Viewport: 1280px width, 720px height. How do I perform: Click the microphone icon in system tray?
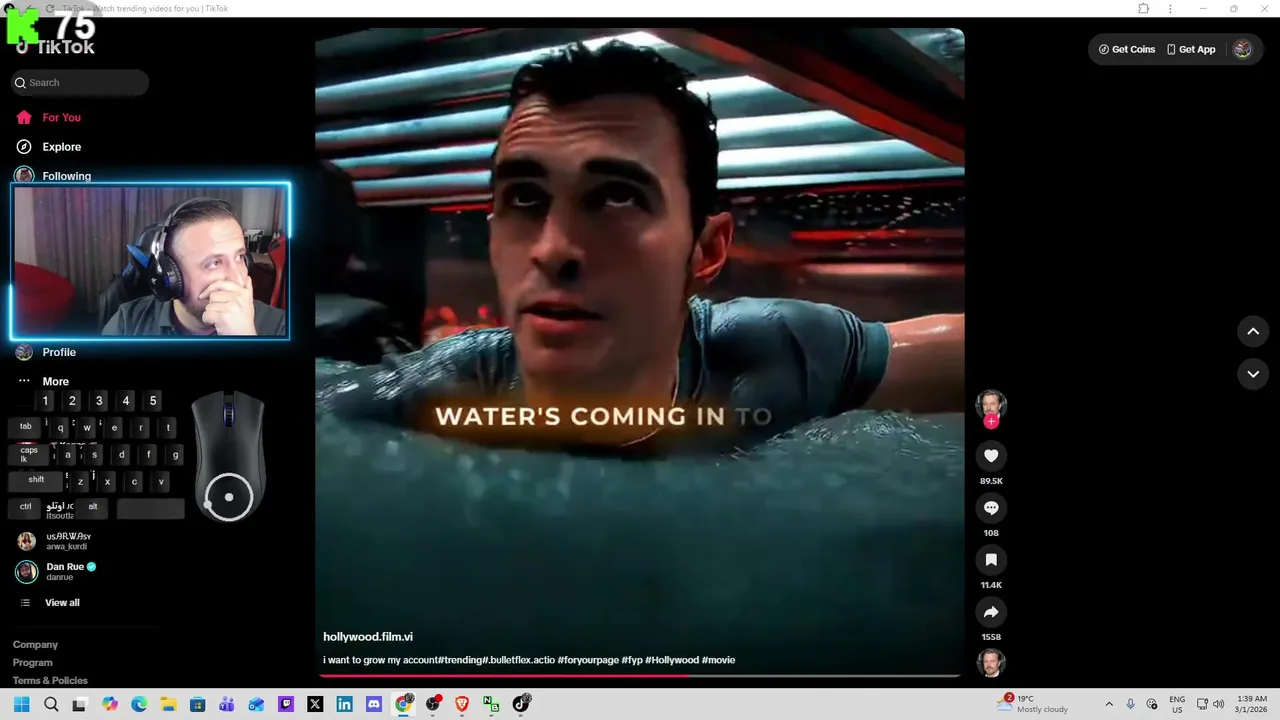[x=1131, y=704]
